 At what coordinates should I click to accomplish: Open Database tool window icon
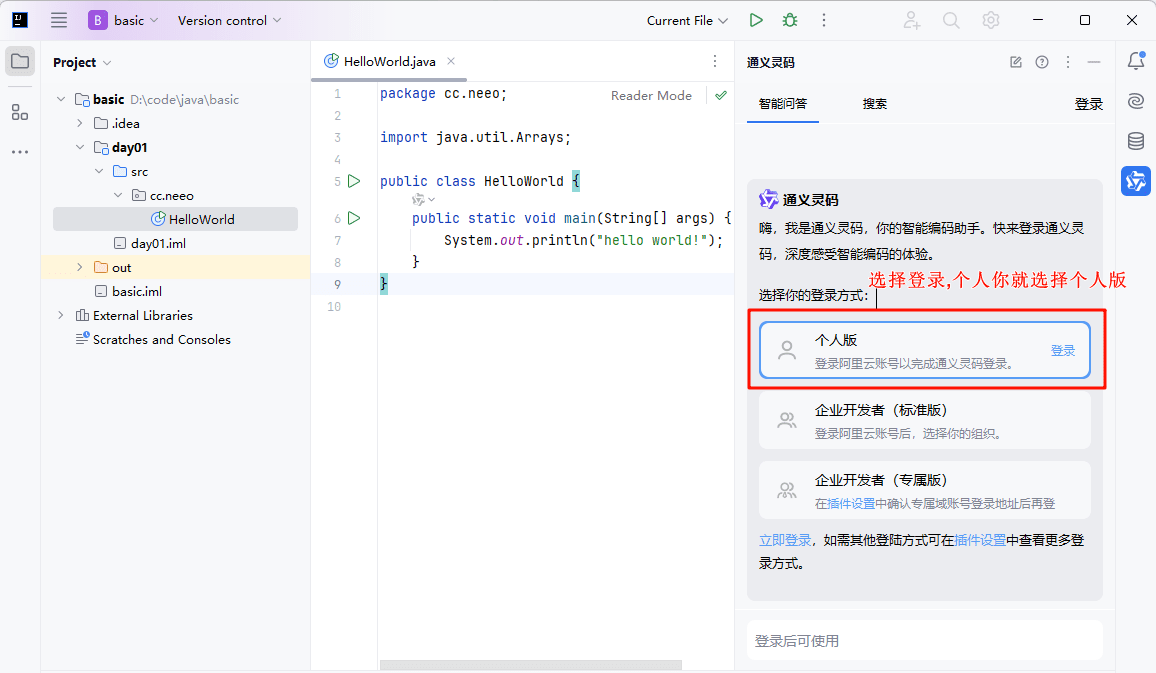tap(1136, 141)
